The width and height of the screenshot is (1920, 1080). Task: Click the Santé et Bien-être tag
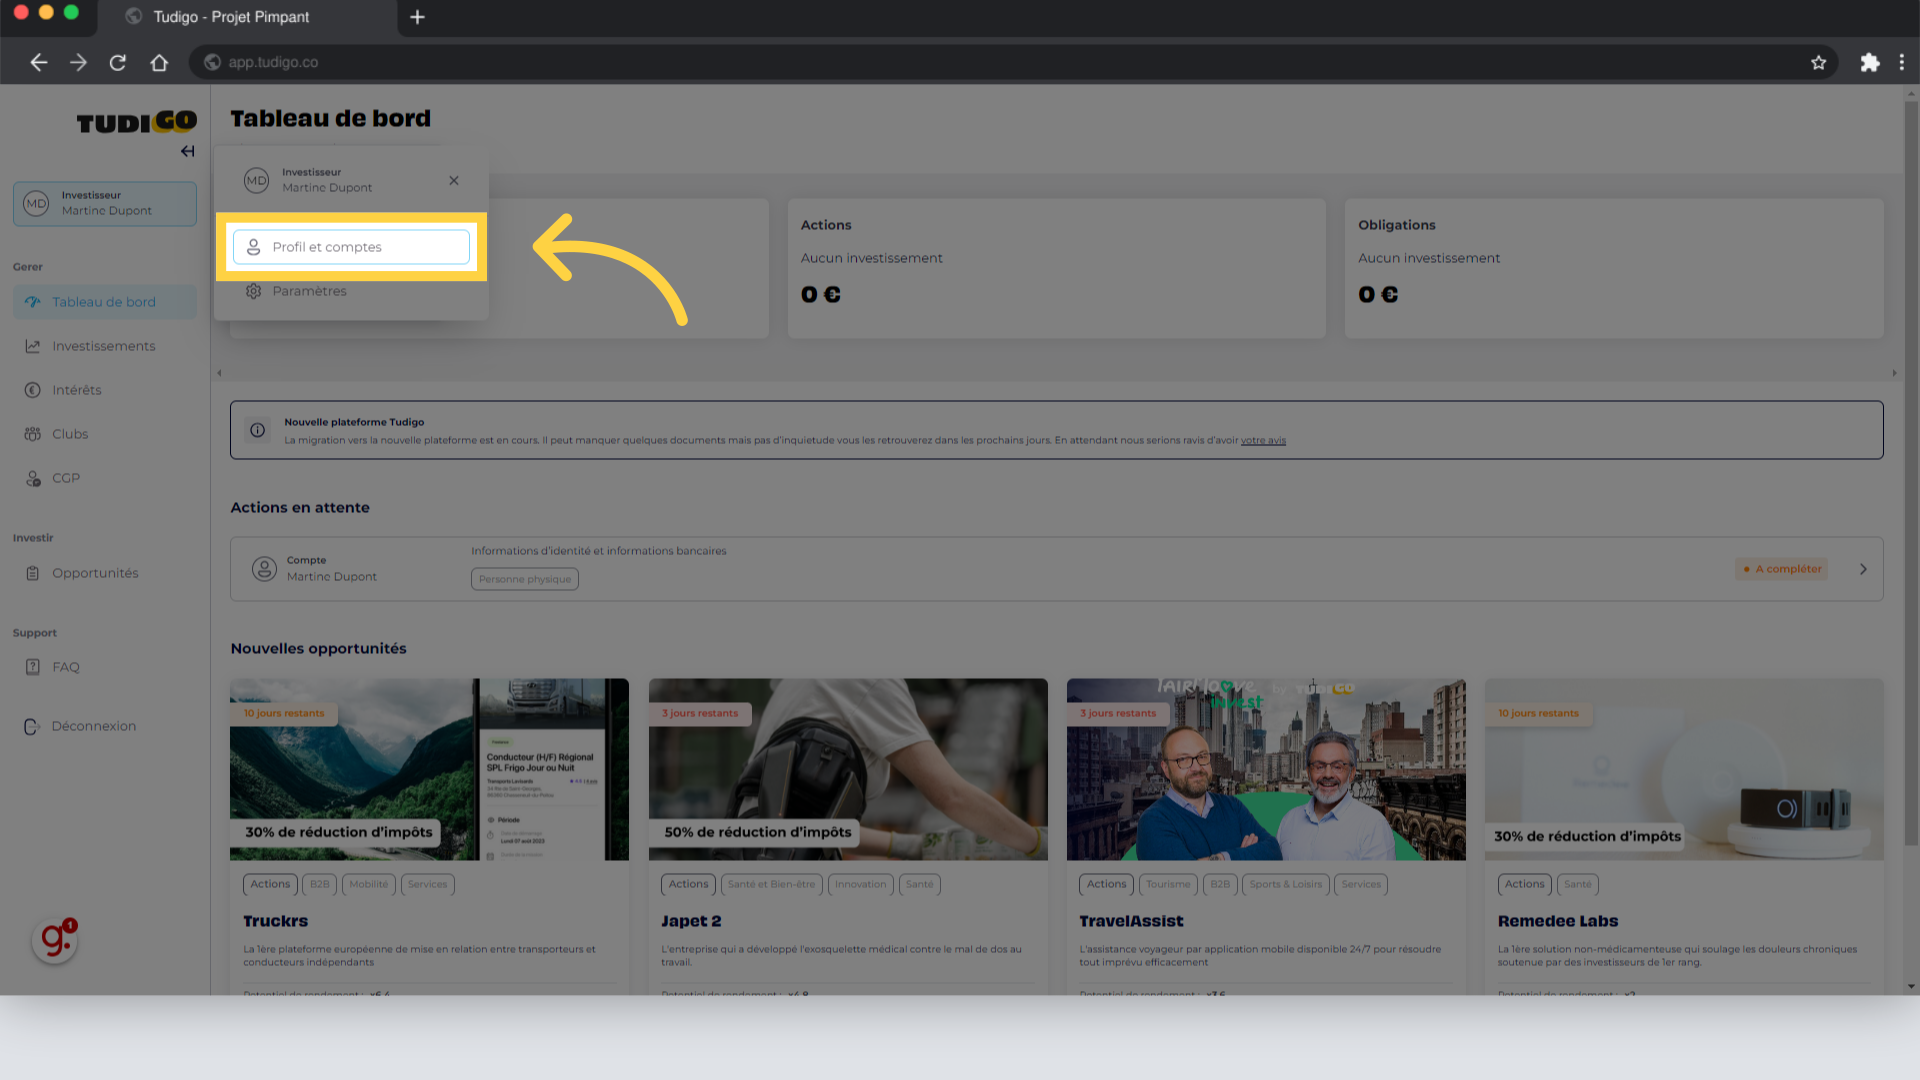[x=771, y=884]
